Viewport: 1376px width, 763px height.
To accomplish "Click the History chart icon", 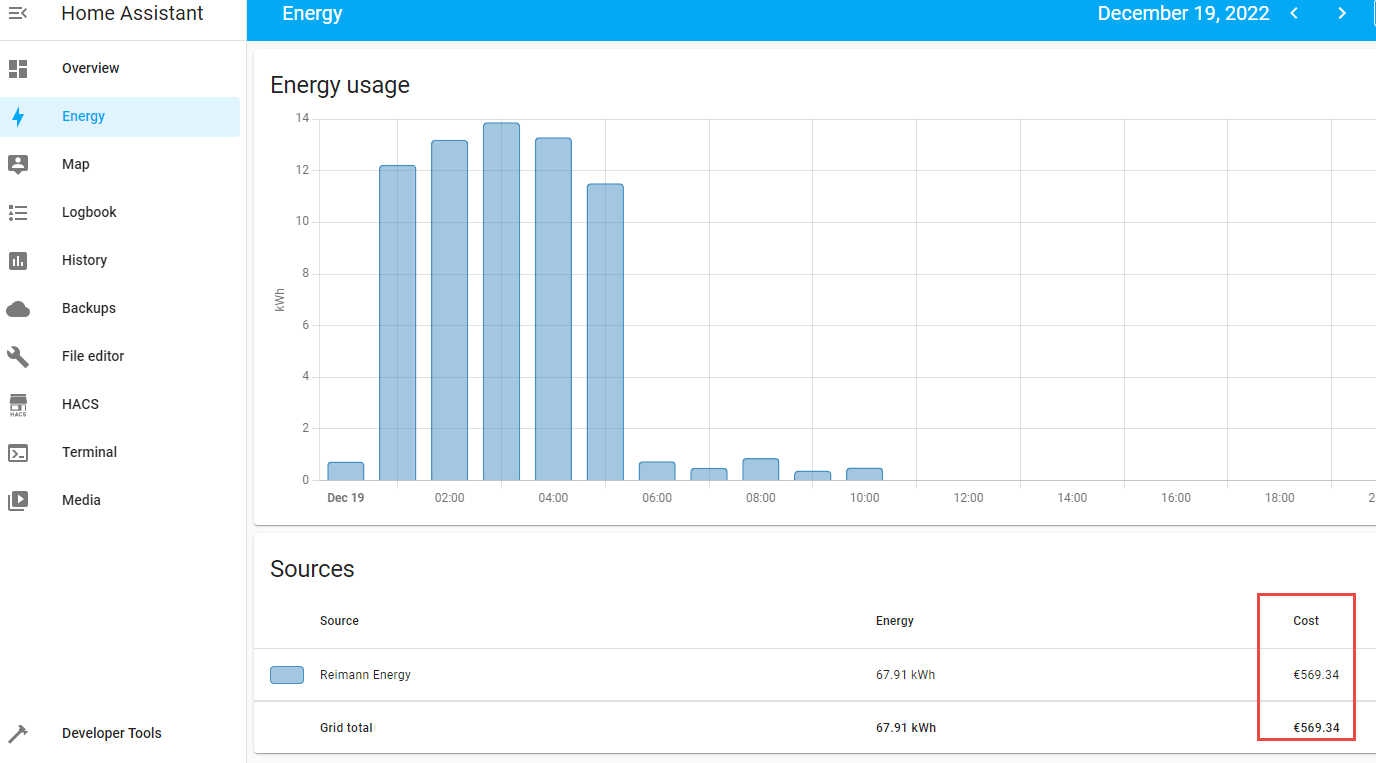I will pyautogui.click(x=18, y=260).
